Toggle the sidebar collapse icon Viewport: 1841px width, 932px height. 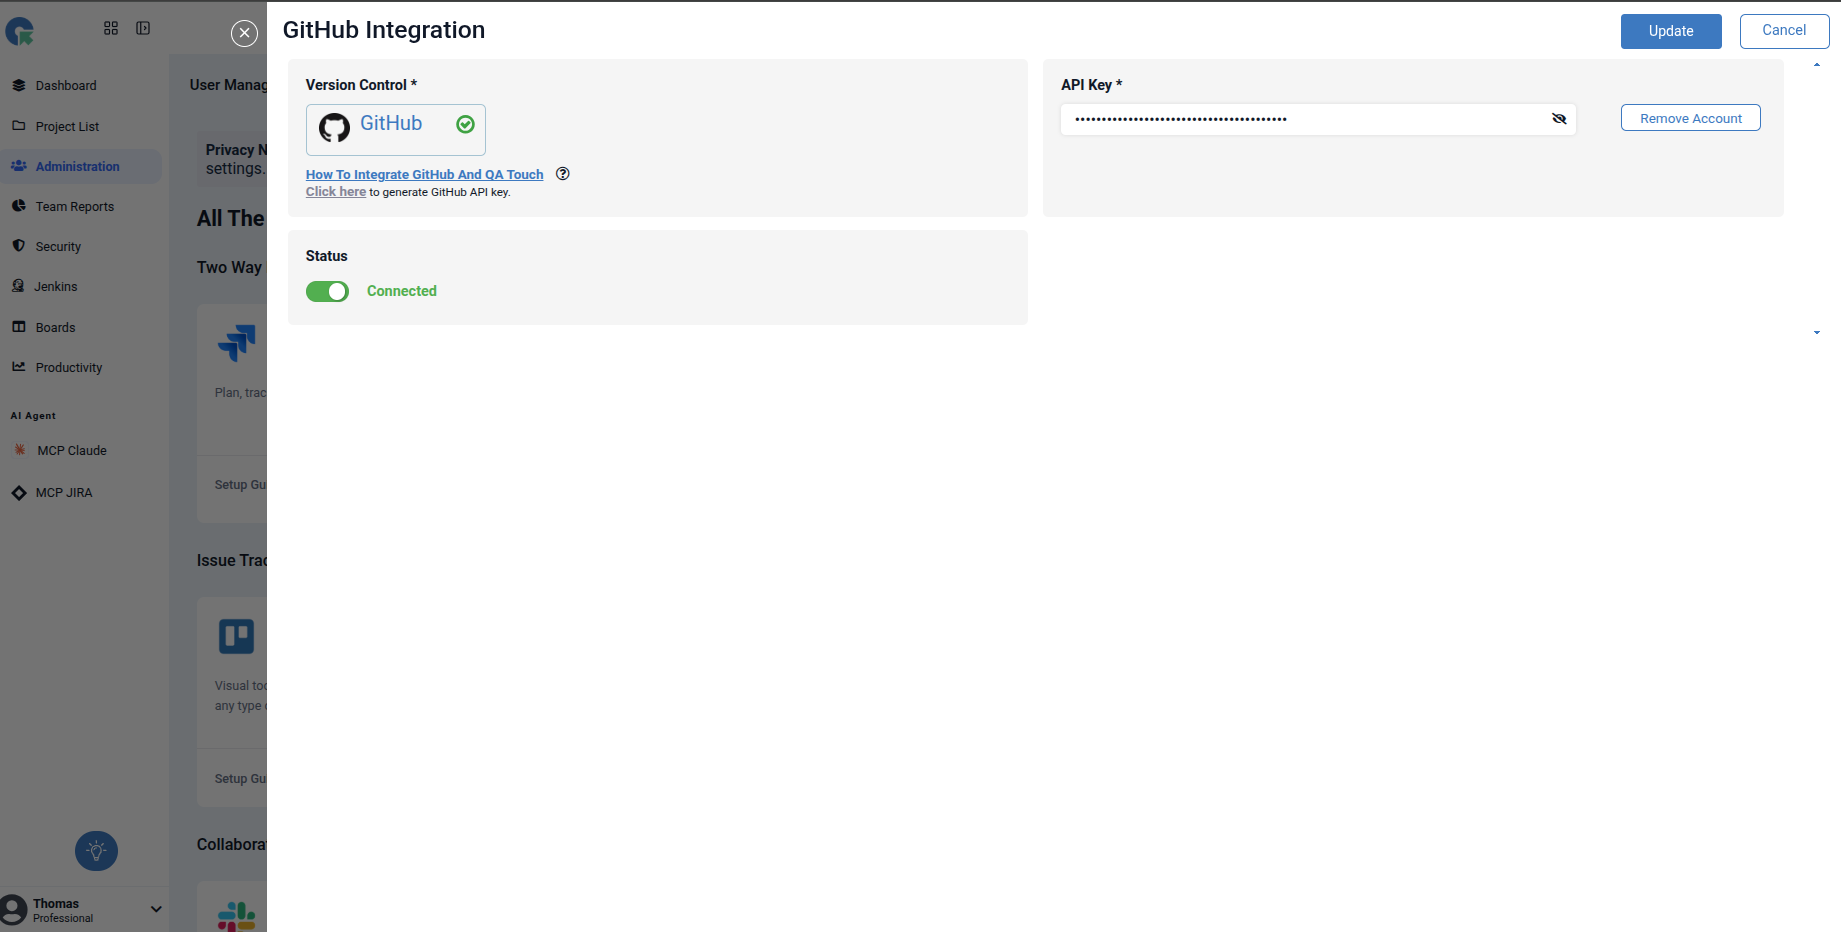(x=143, y=28)
